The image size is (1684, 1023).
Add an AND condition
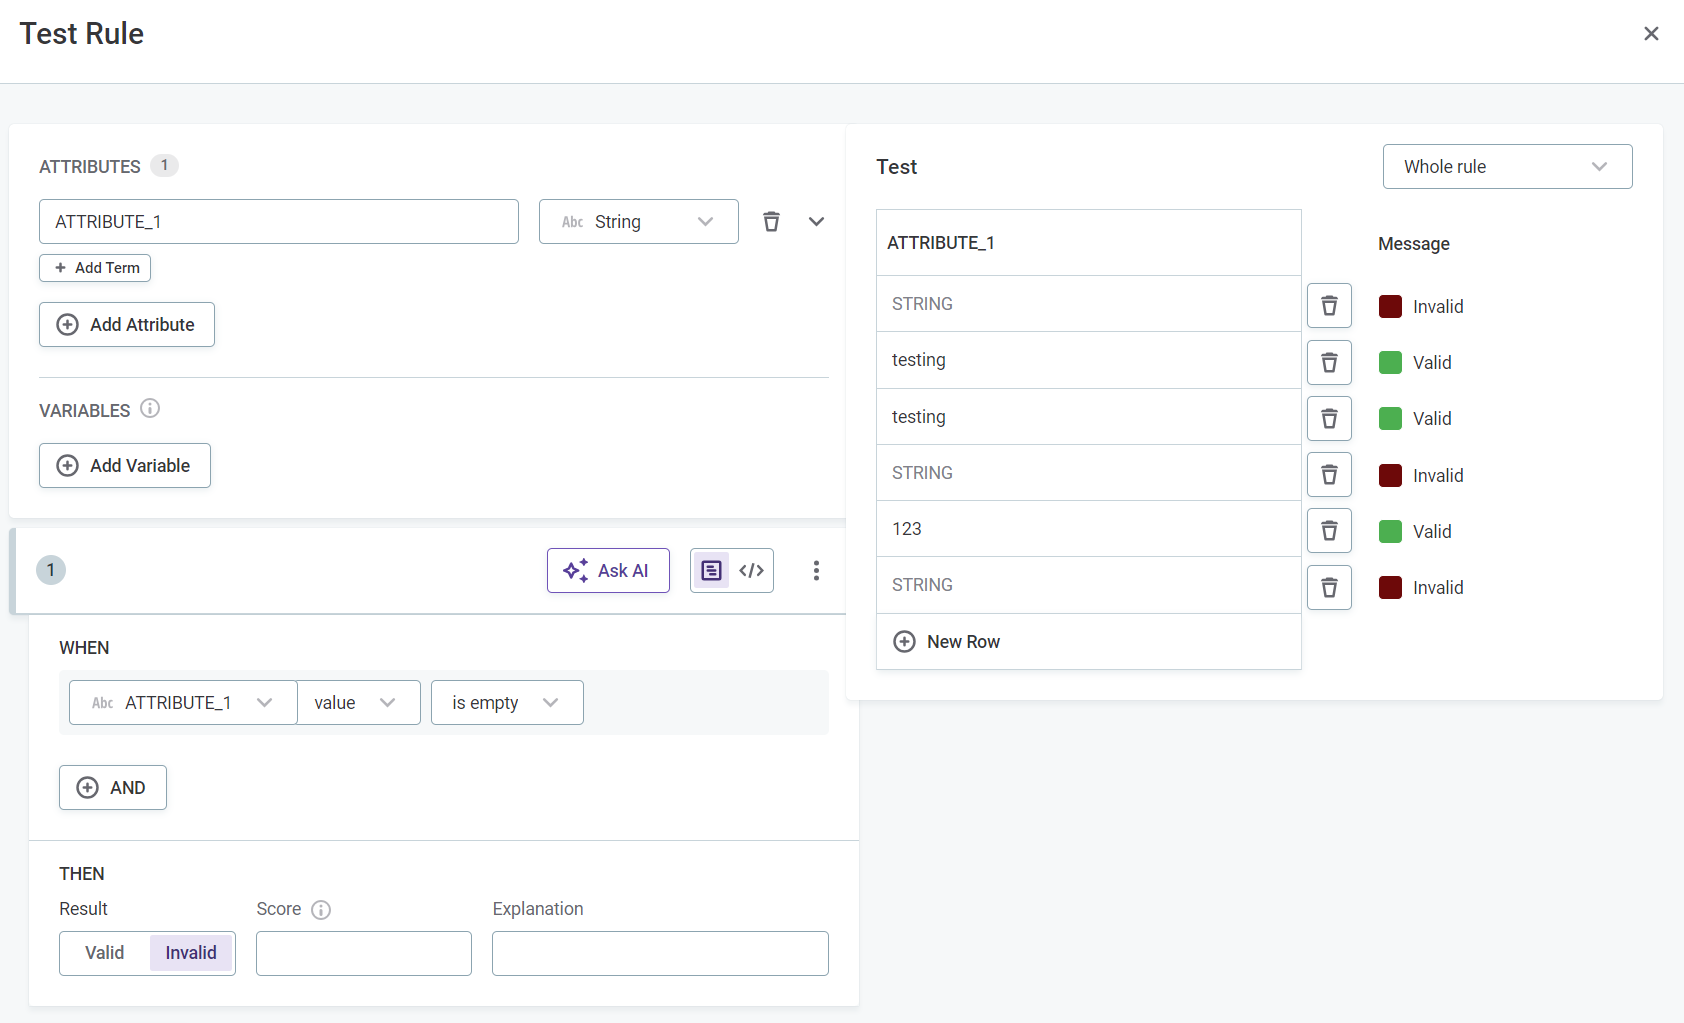(x=113, y=788)
